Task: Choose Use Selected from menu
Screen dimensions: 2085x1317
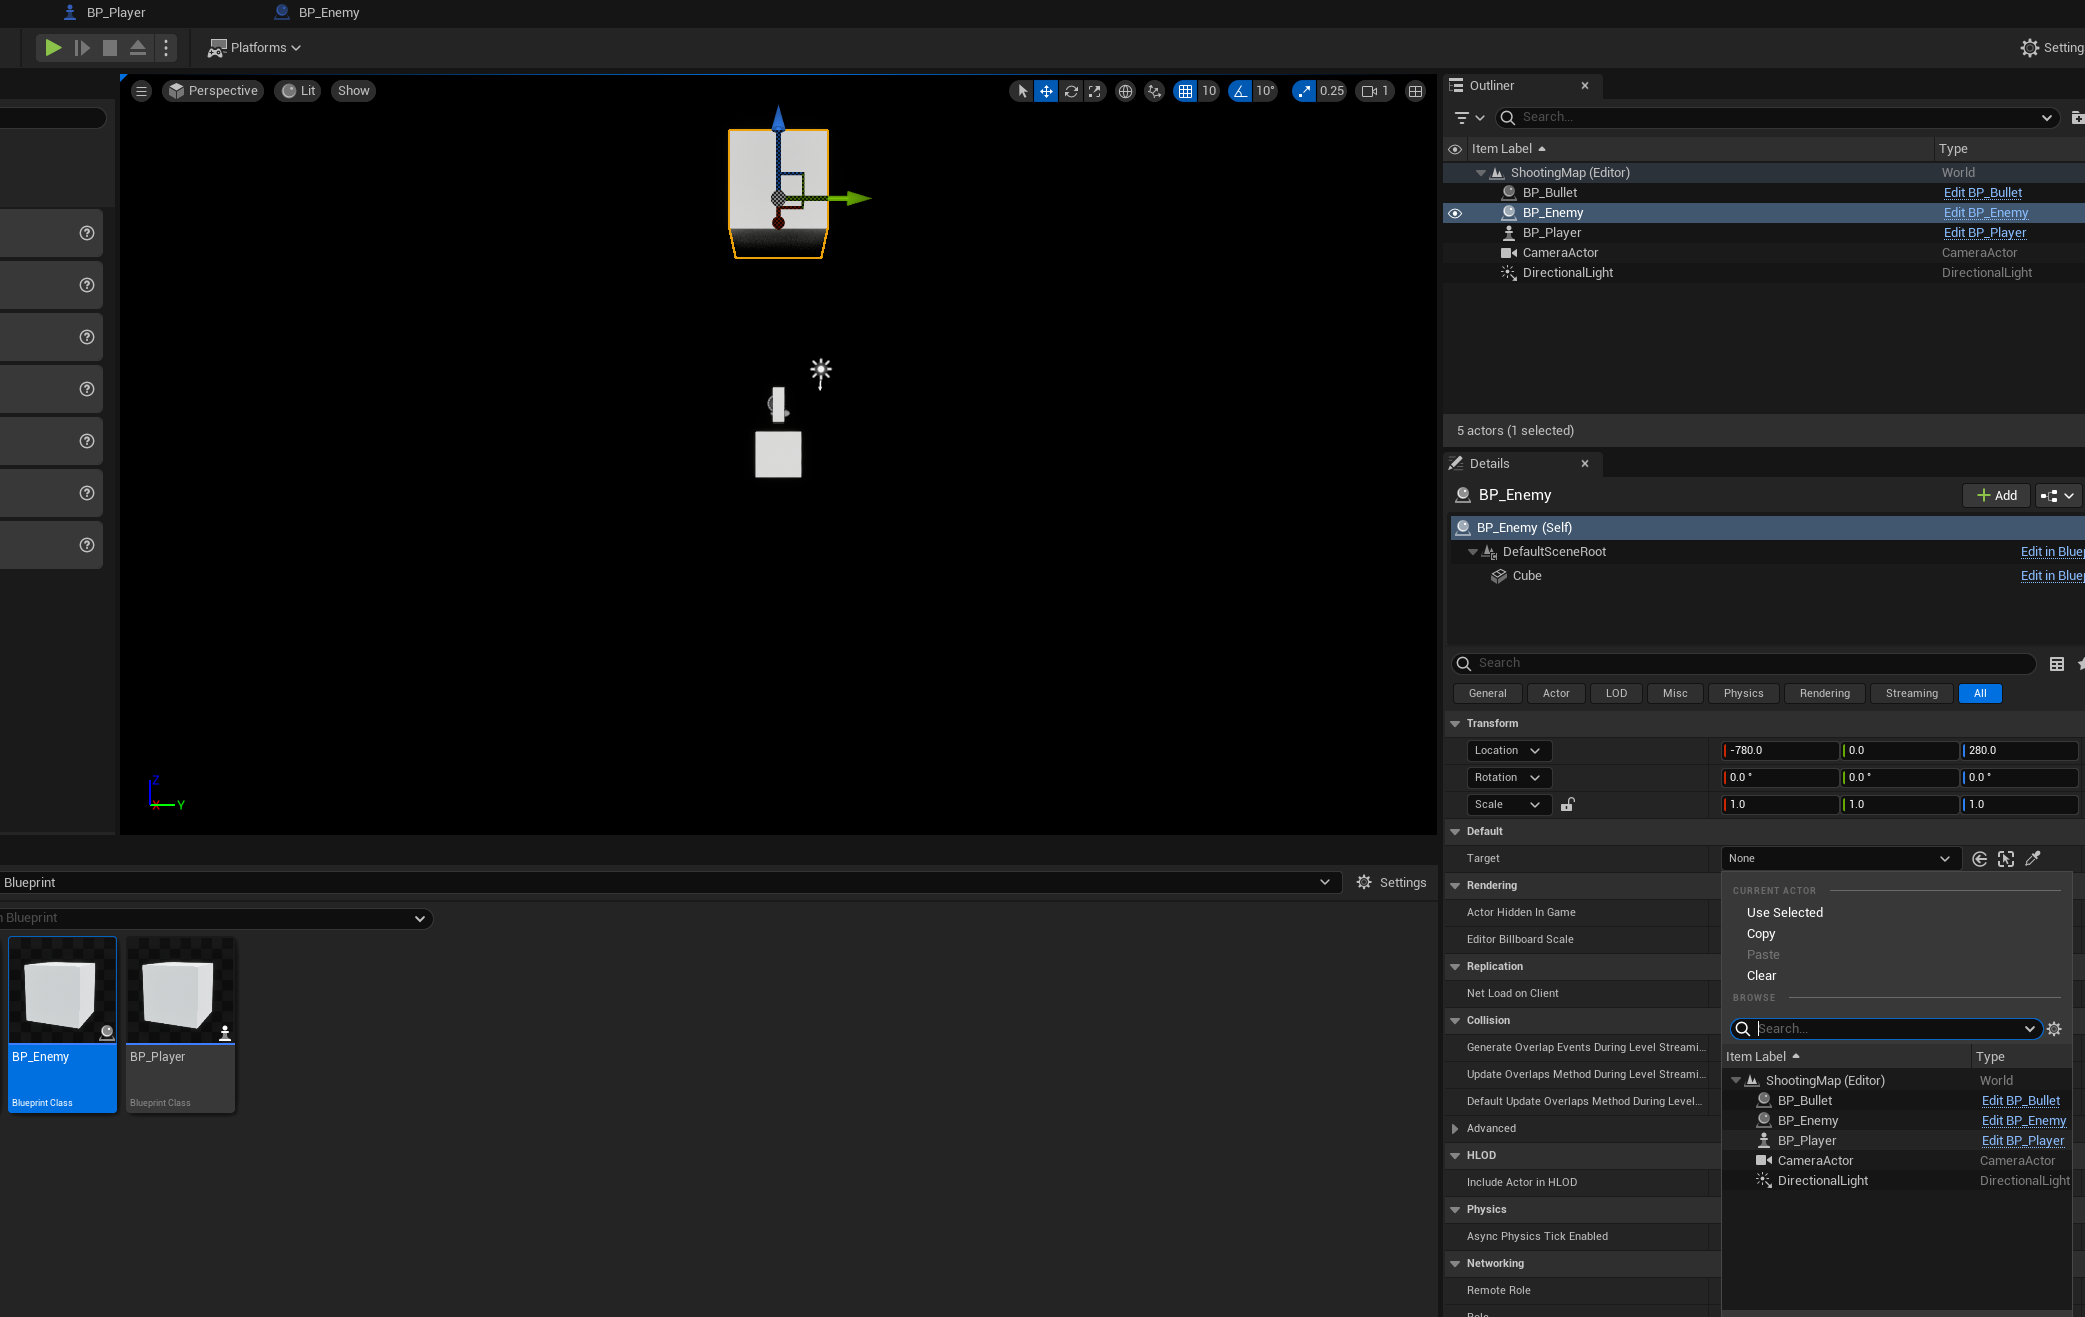Action: [x=1784, y=913]
